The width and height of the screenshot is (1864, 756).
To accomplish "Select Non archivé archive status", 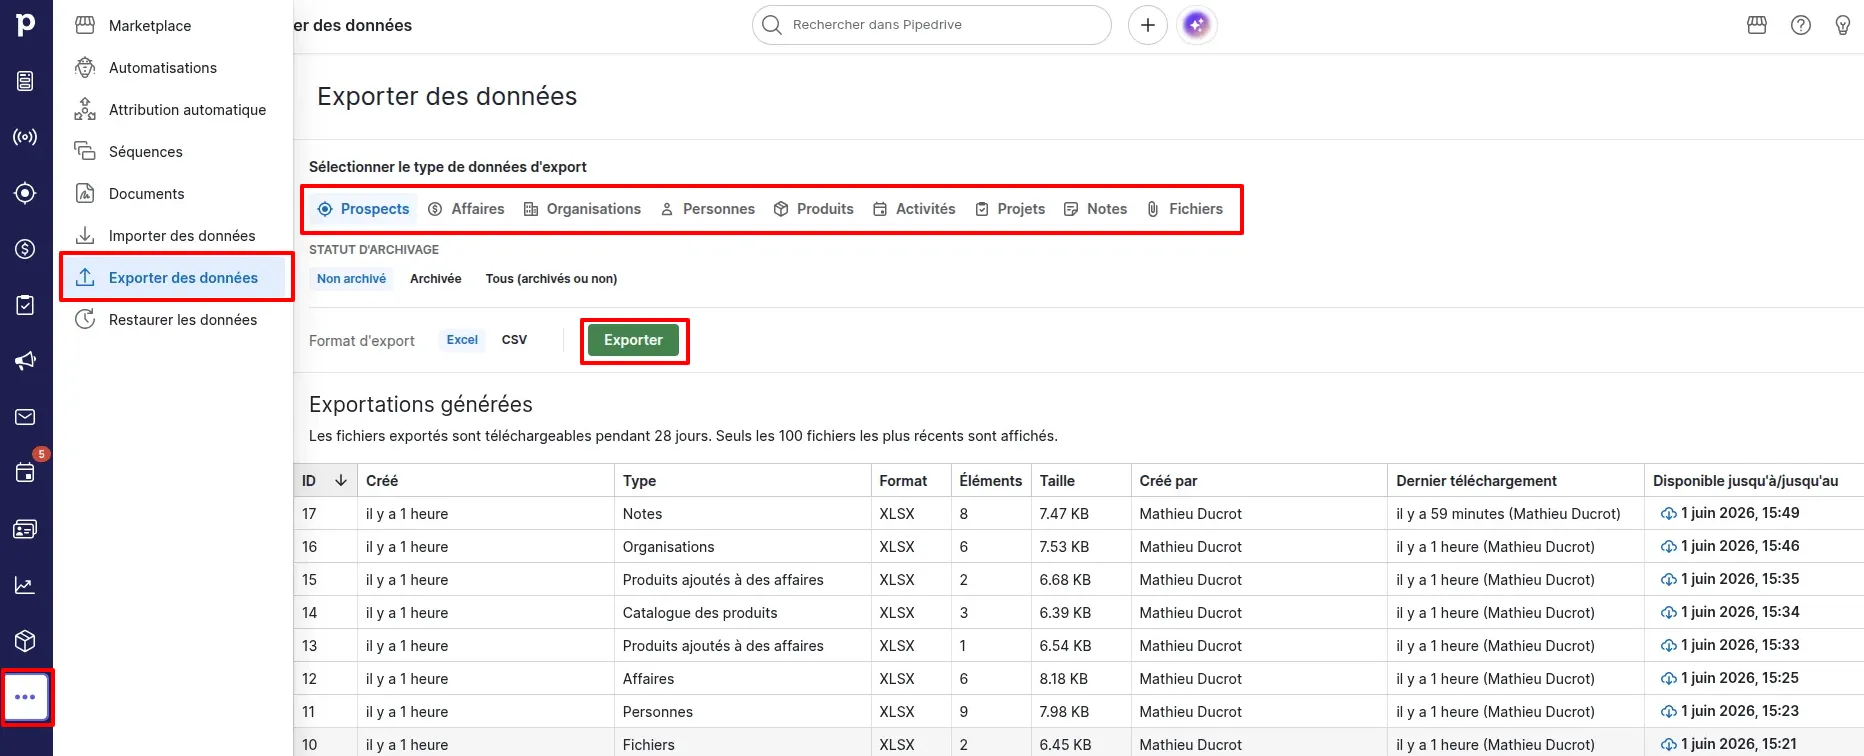I will (x=351, y=279).
